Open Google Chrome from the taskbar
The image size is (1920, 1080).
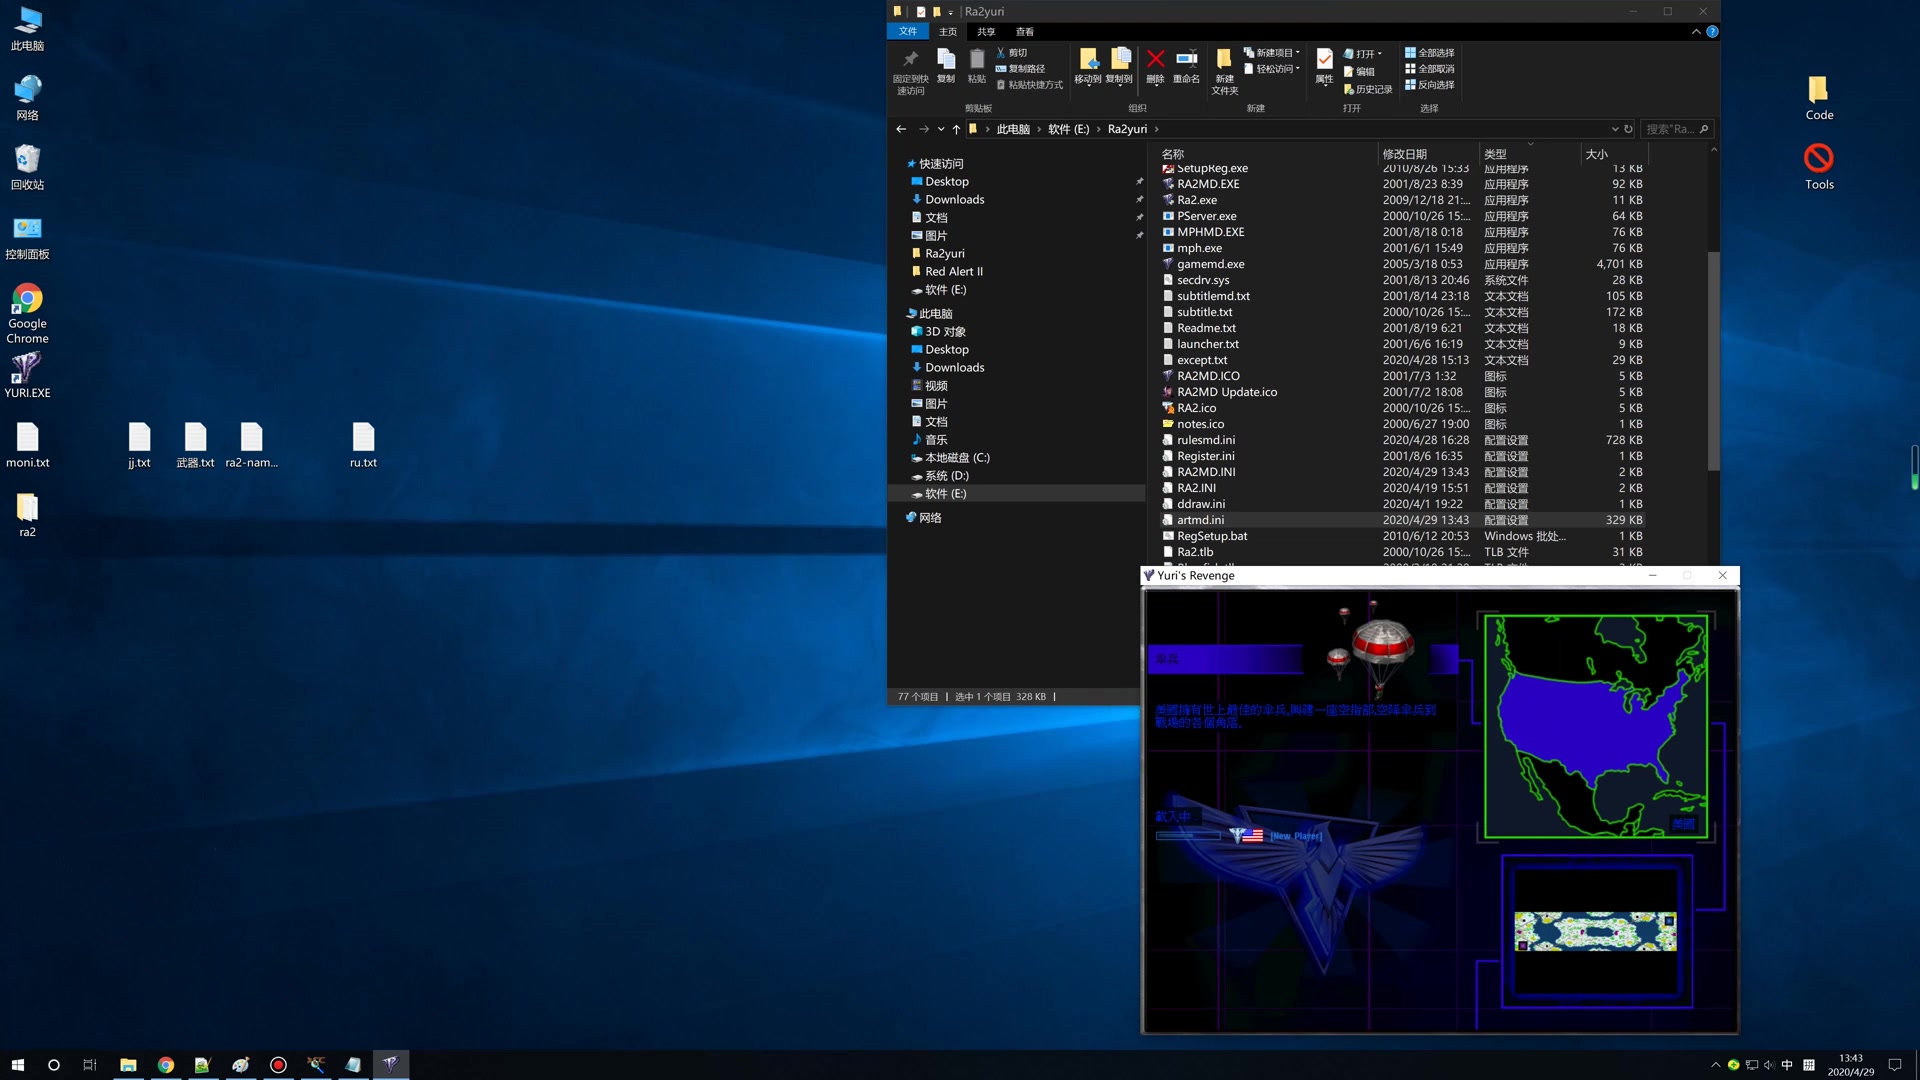click(x=166, y=1065)
